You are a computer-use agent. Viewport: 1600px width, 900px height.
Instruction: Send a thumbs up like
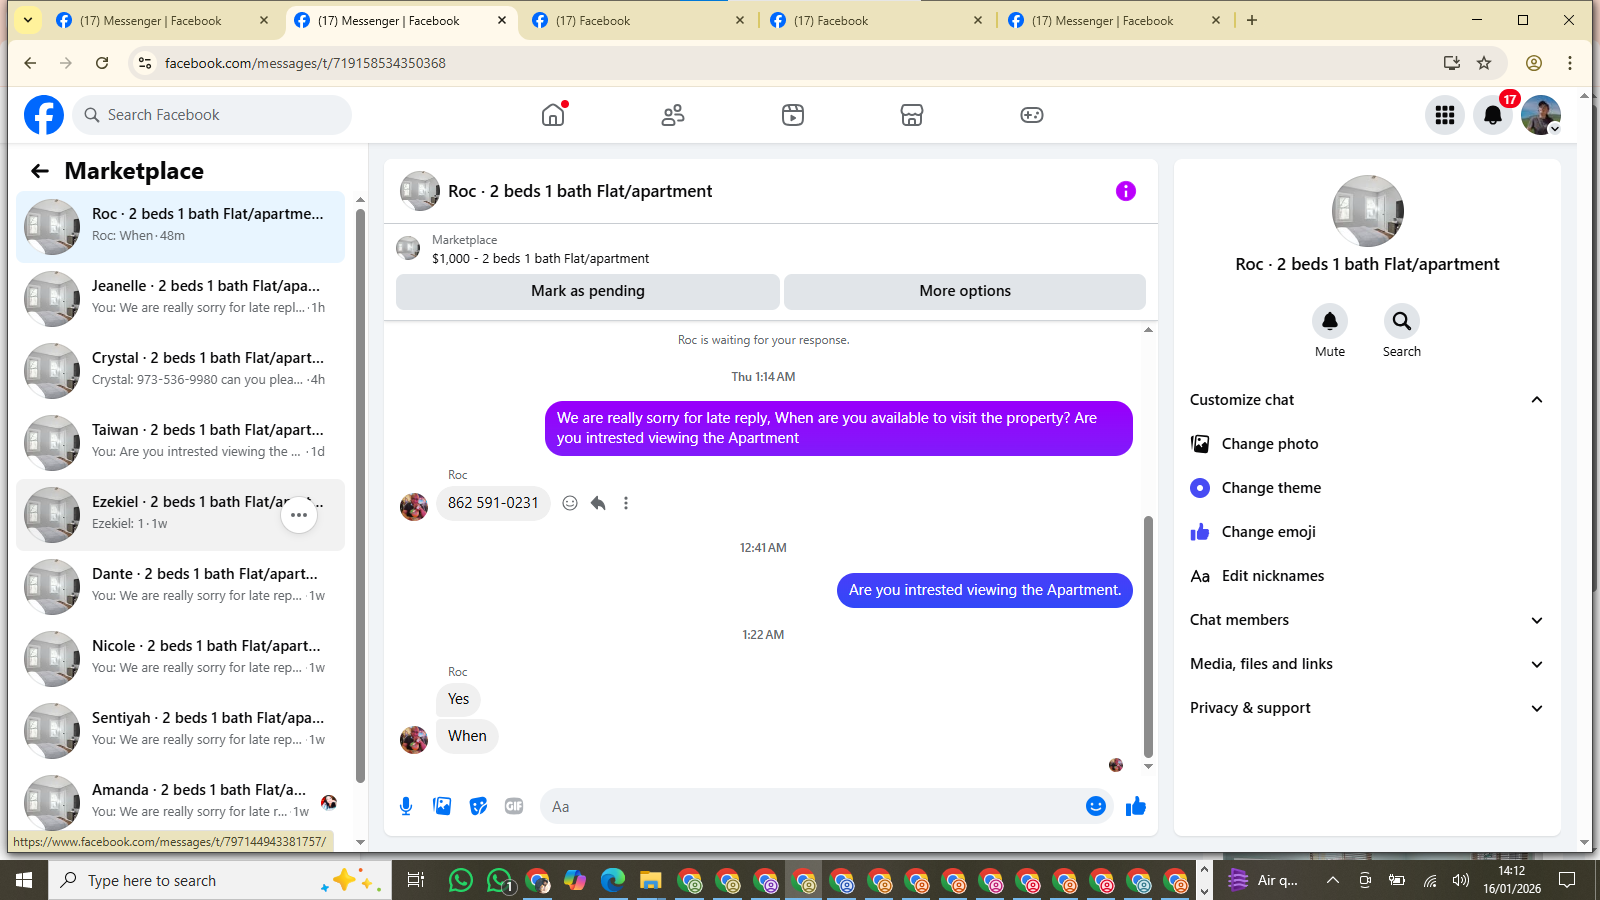coord(1136,806)
